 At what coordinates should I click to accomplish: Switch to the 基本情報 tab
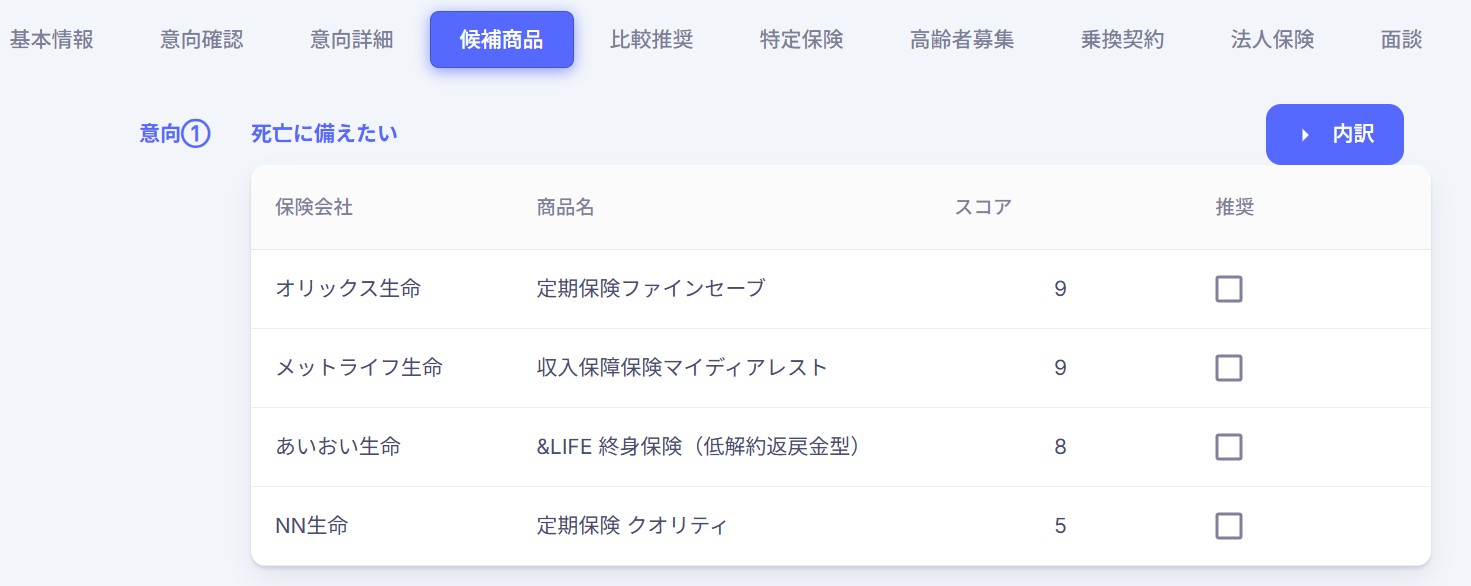[52, 39]
